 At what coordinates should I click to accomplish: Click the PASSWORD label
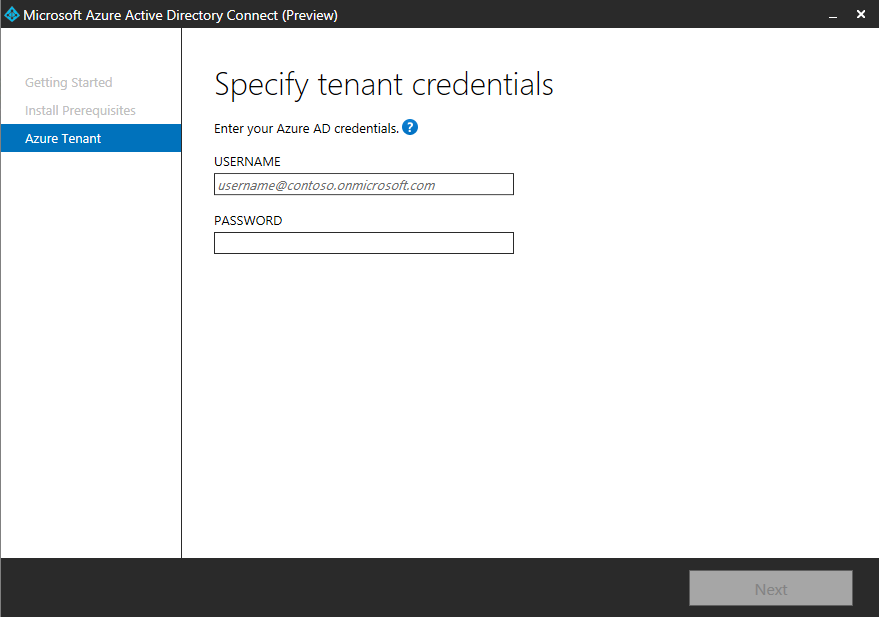248,220
